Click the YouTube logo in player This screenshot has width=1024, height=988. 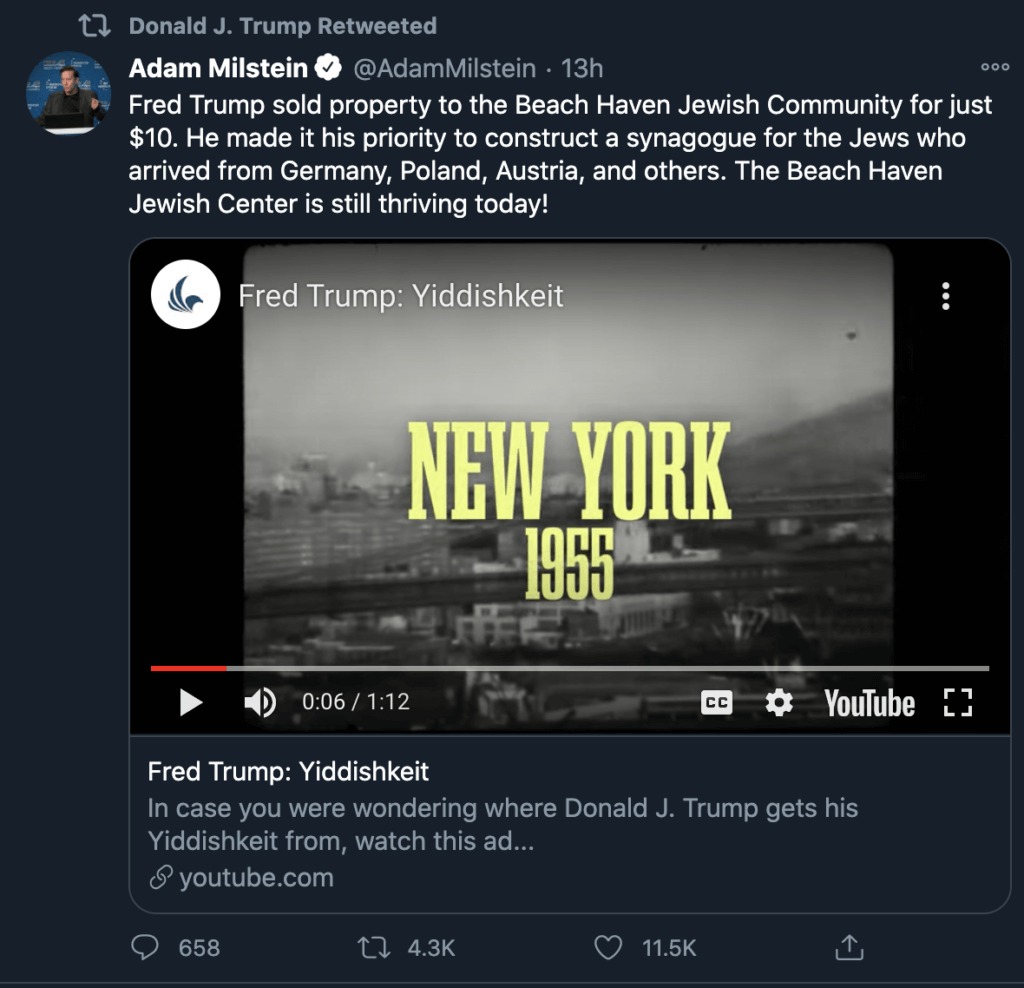(869, 703)
